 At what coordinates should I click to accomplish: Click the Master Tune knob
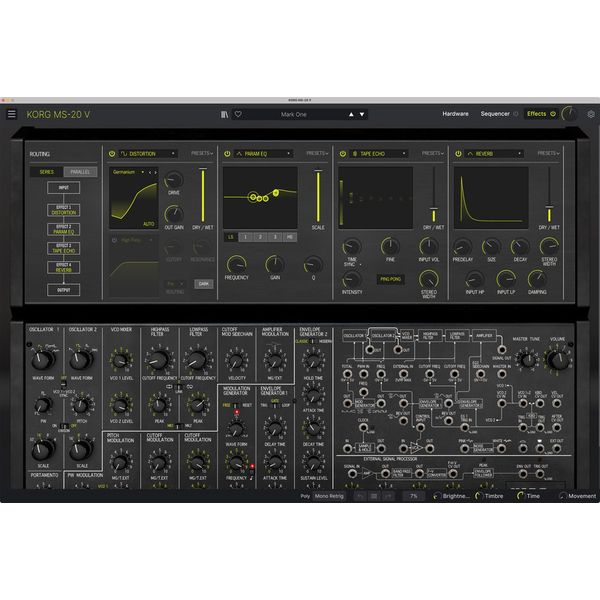coord(527,360)
